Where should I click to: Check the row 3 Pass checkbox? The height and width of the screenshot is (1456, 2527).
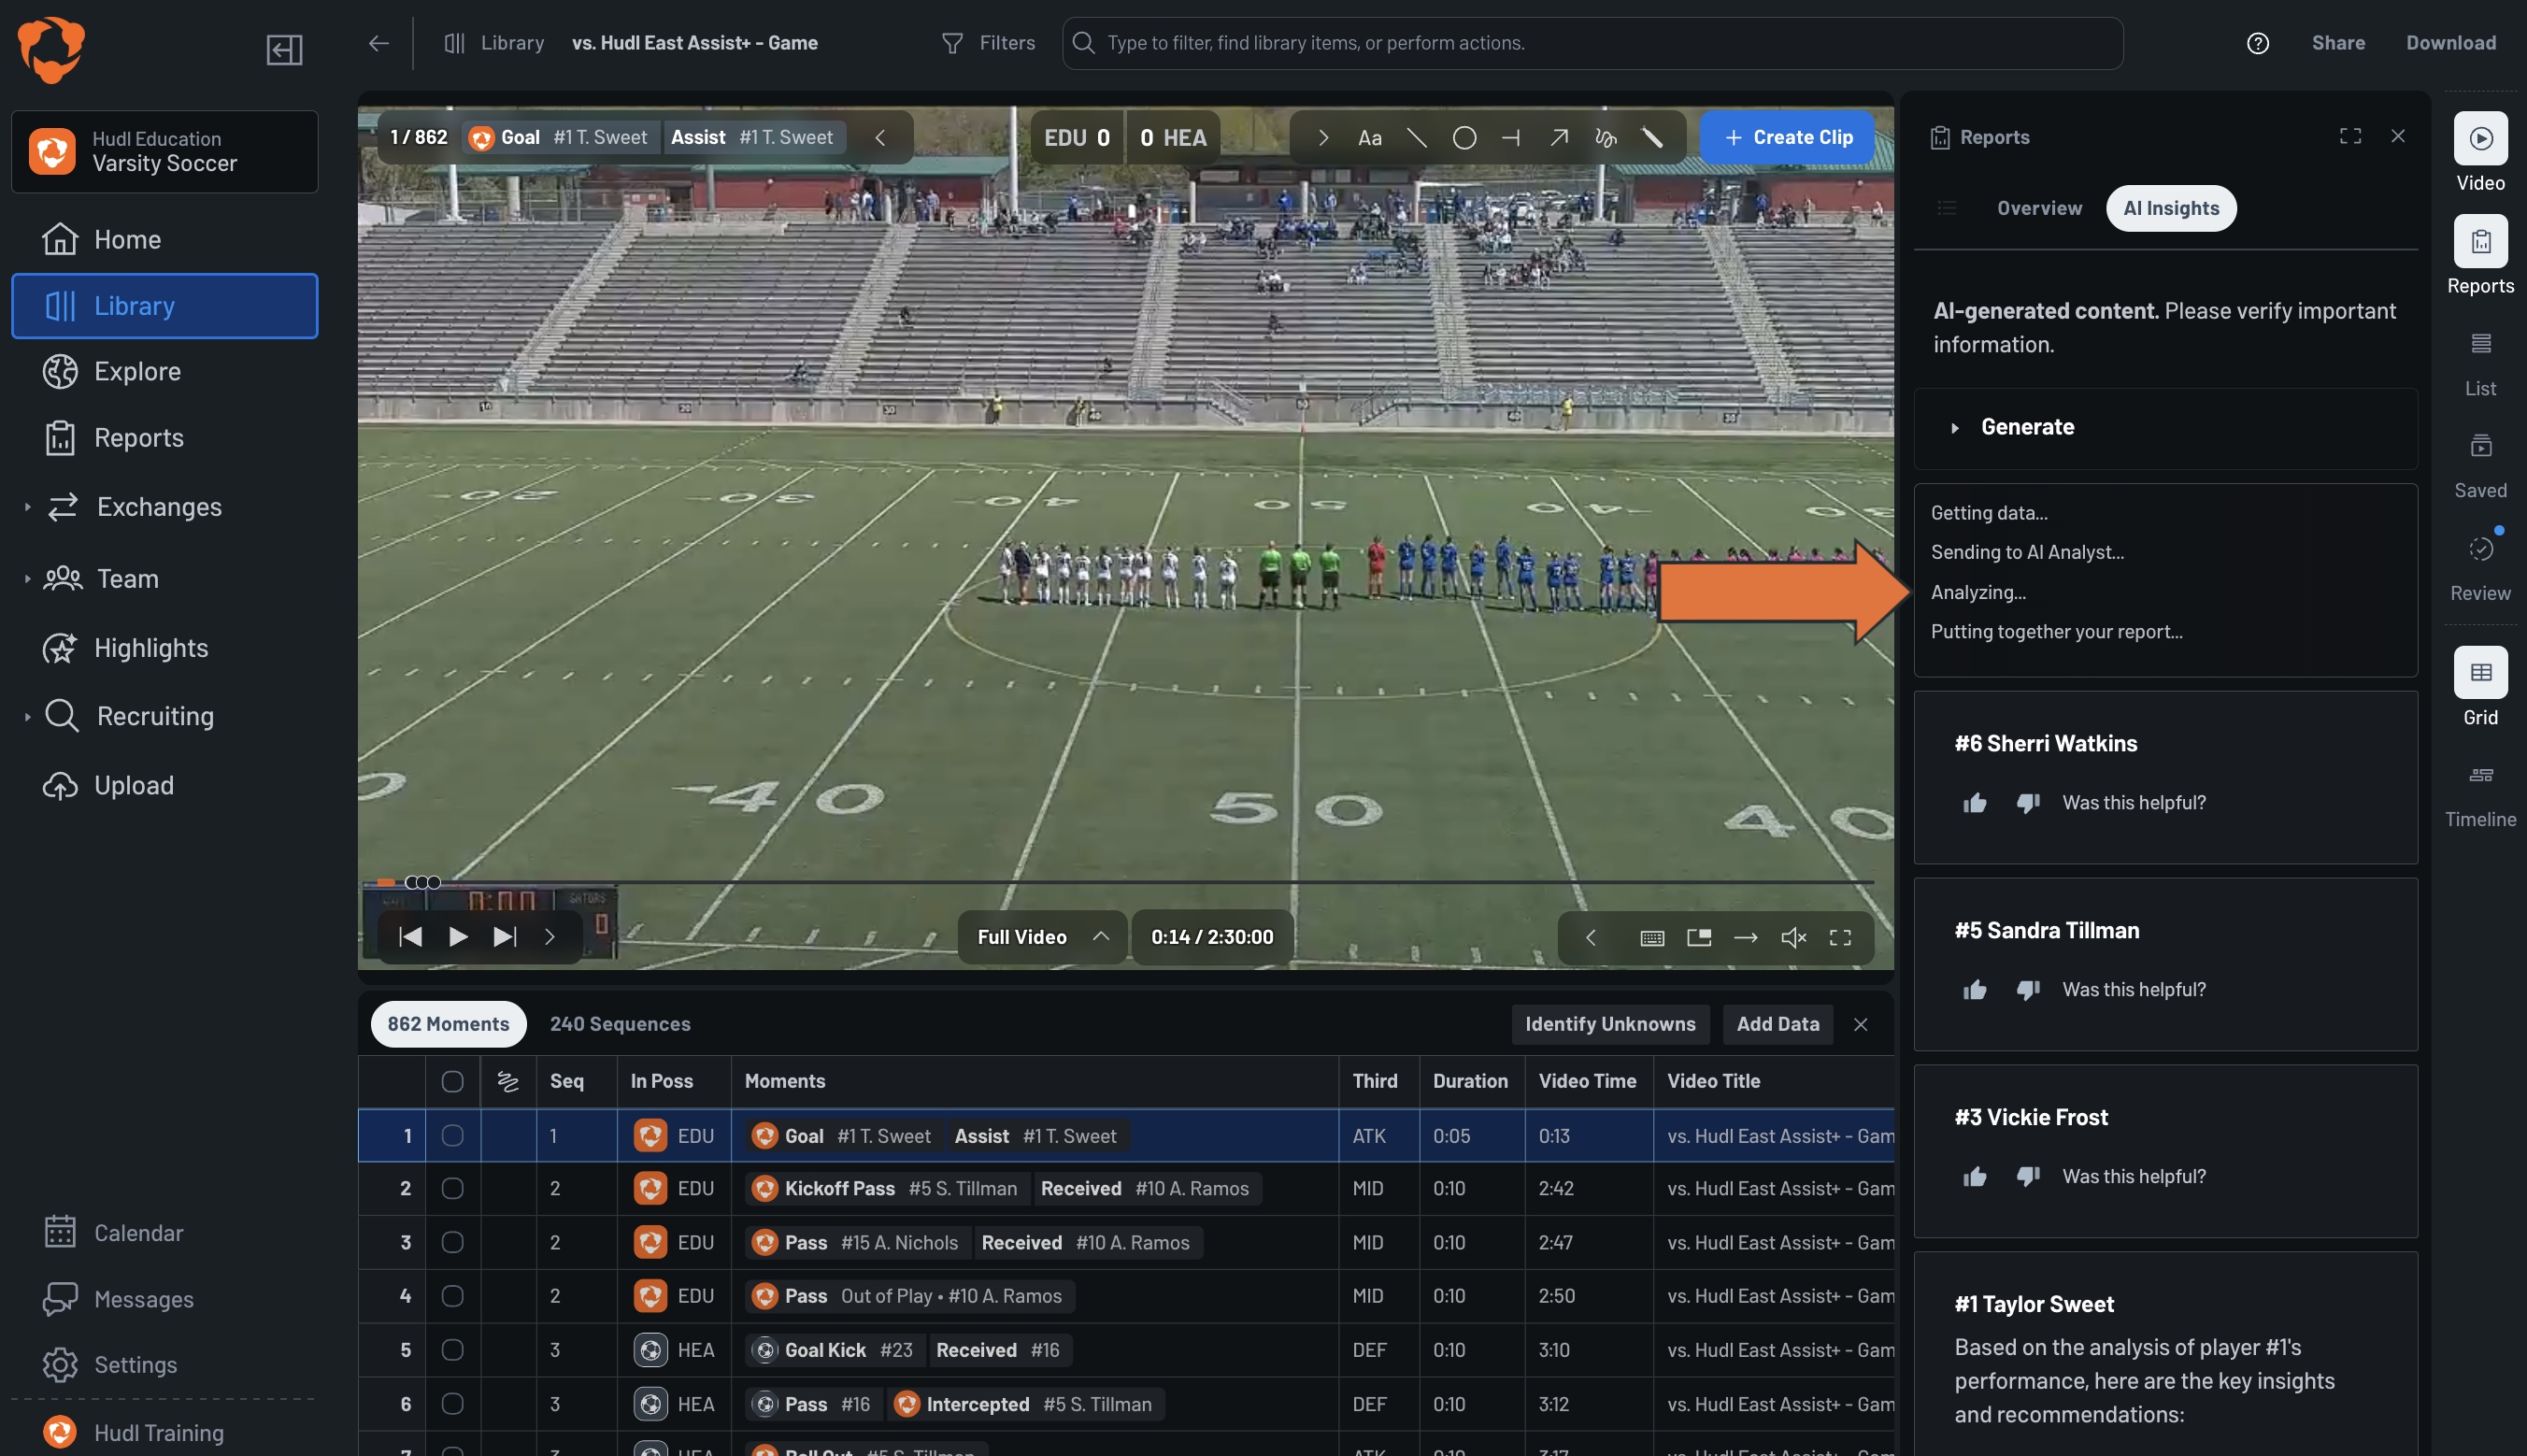[x=452, y=1243]
